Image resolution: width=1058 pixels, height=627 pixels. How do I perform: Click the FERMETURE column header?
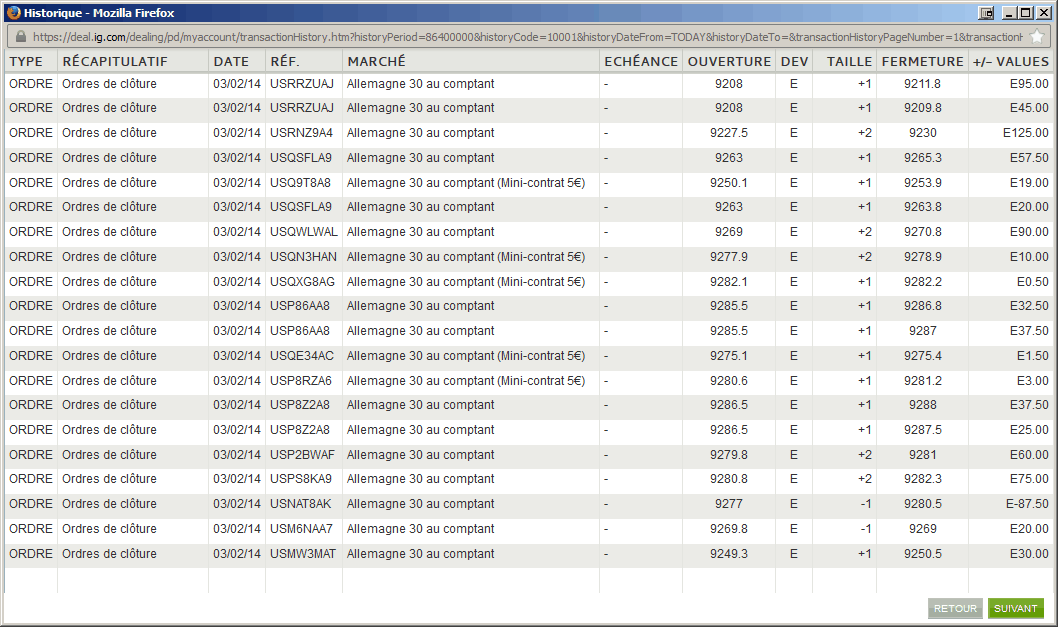click(922, 61)
